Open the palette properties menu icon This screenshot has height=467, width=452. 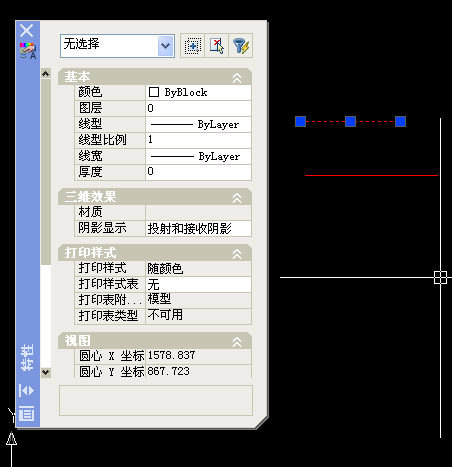[26, 414]
